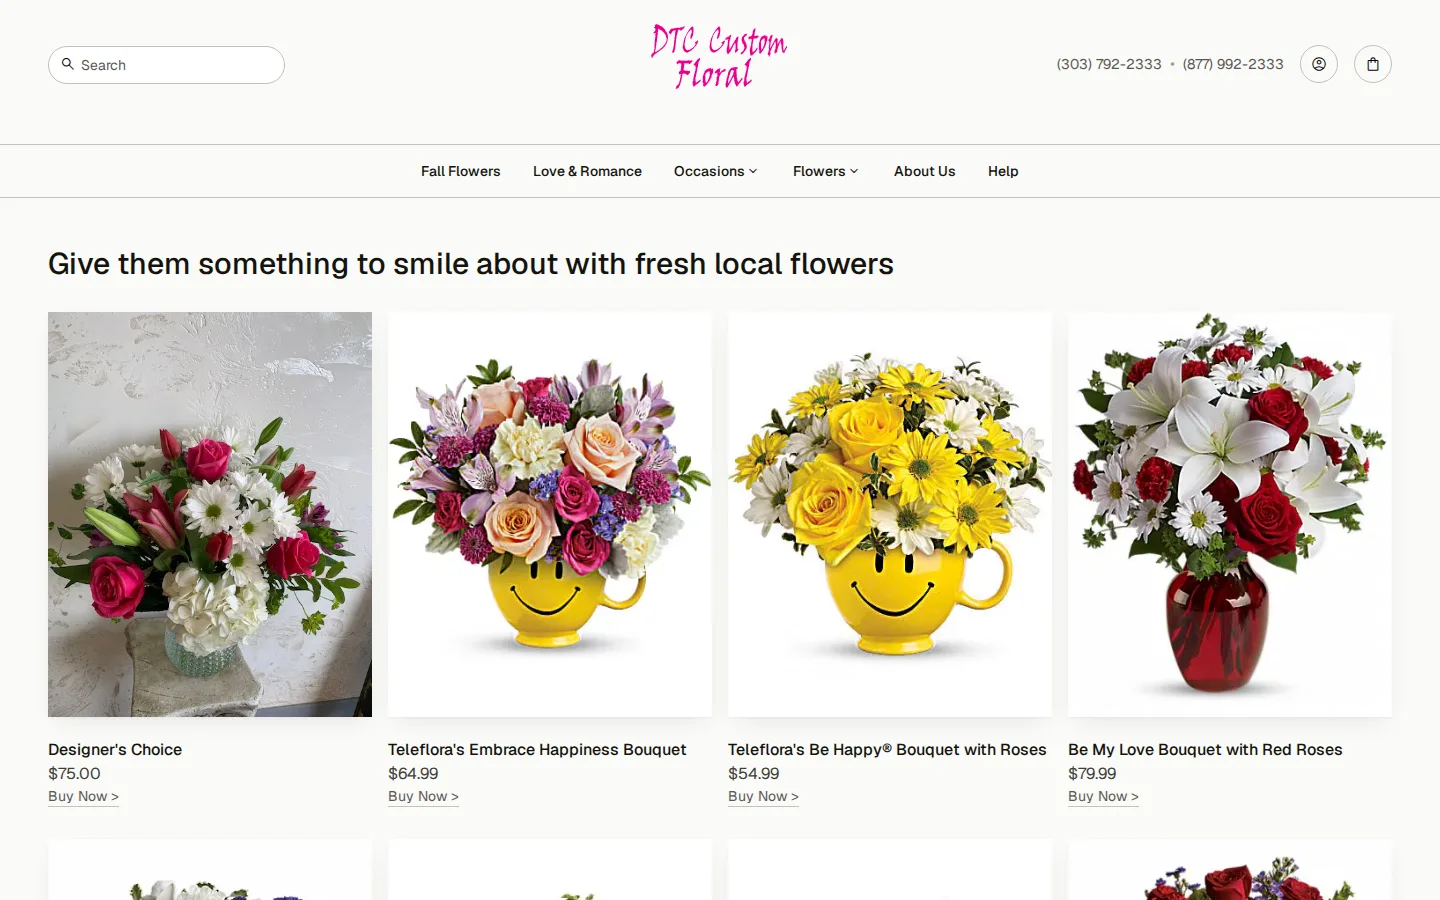1440x900 pixels.
Task: Buy the Embrace Happiness Bouquet now
Action: (x=424, y=796)
